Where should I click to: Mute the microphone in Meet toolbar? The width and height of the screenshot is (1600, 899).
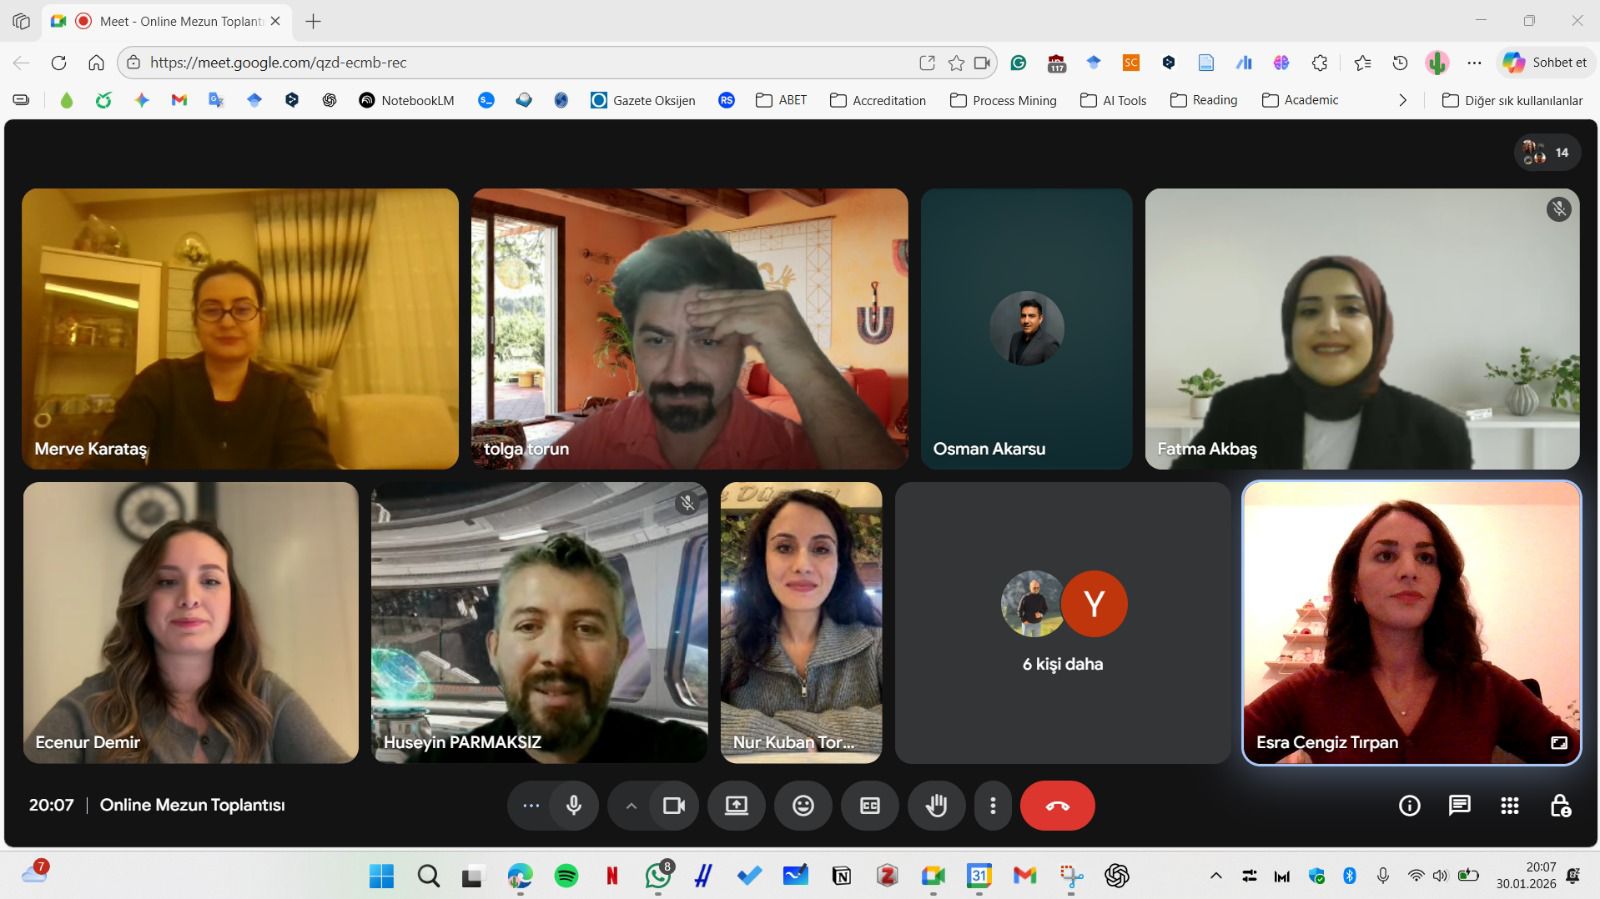pos(574,806)
